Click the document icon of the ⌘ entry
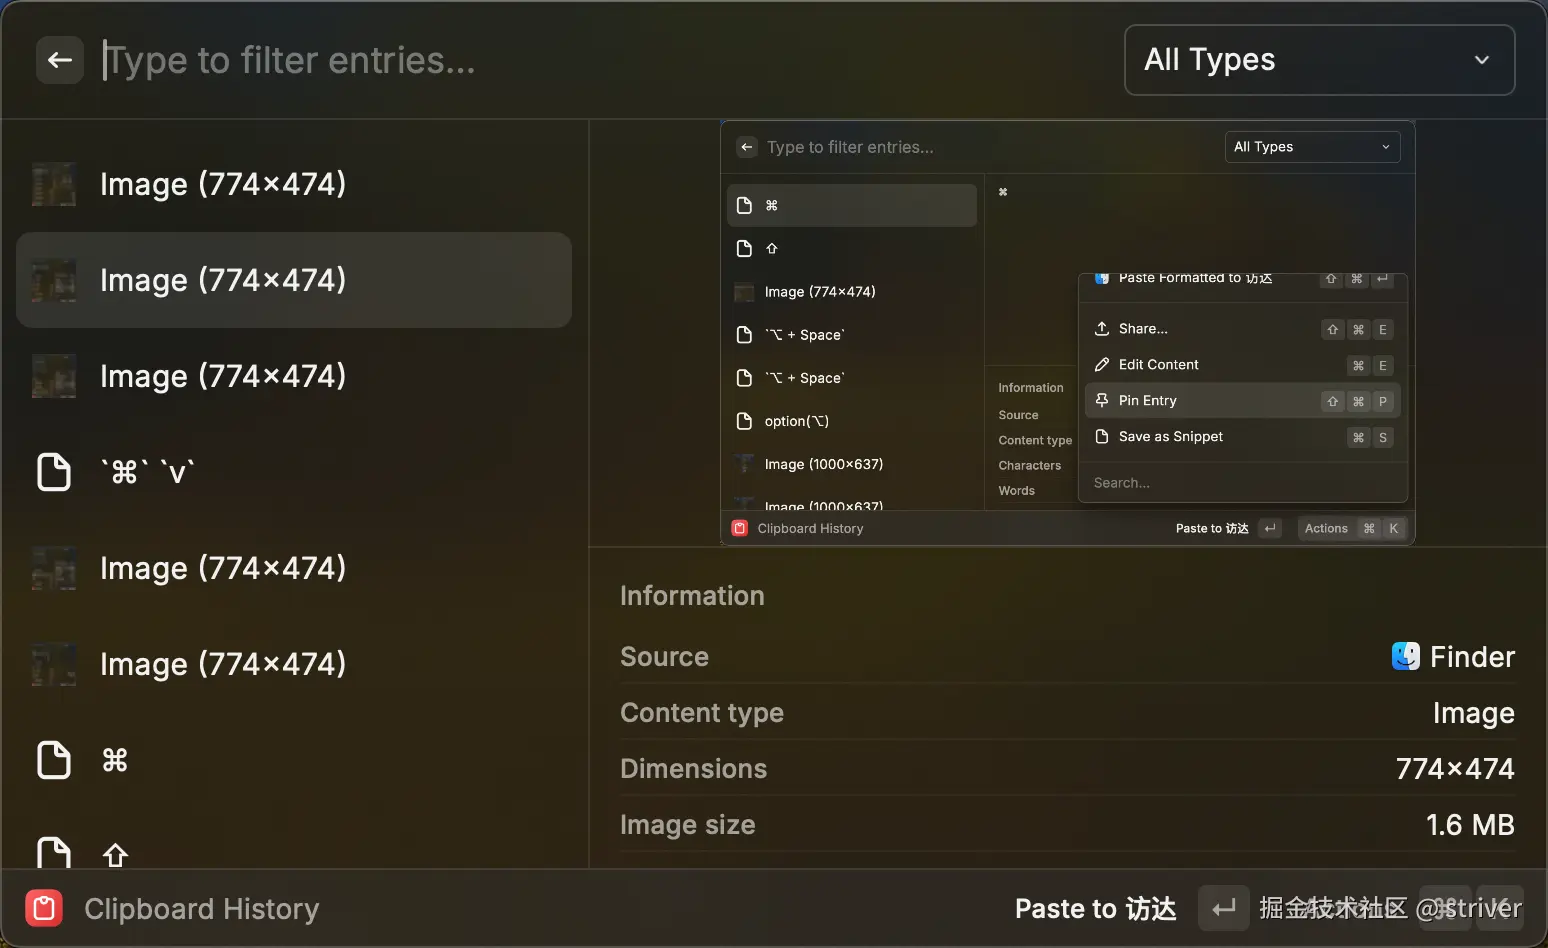Screen dimensions: 1548x948 [54, 760]
